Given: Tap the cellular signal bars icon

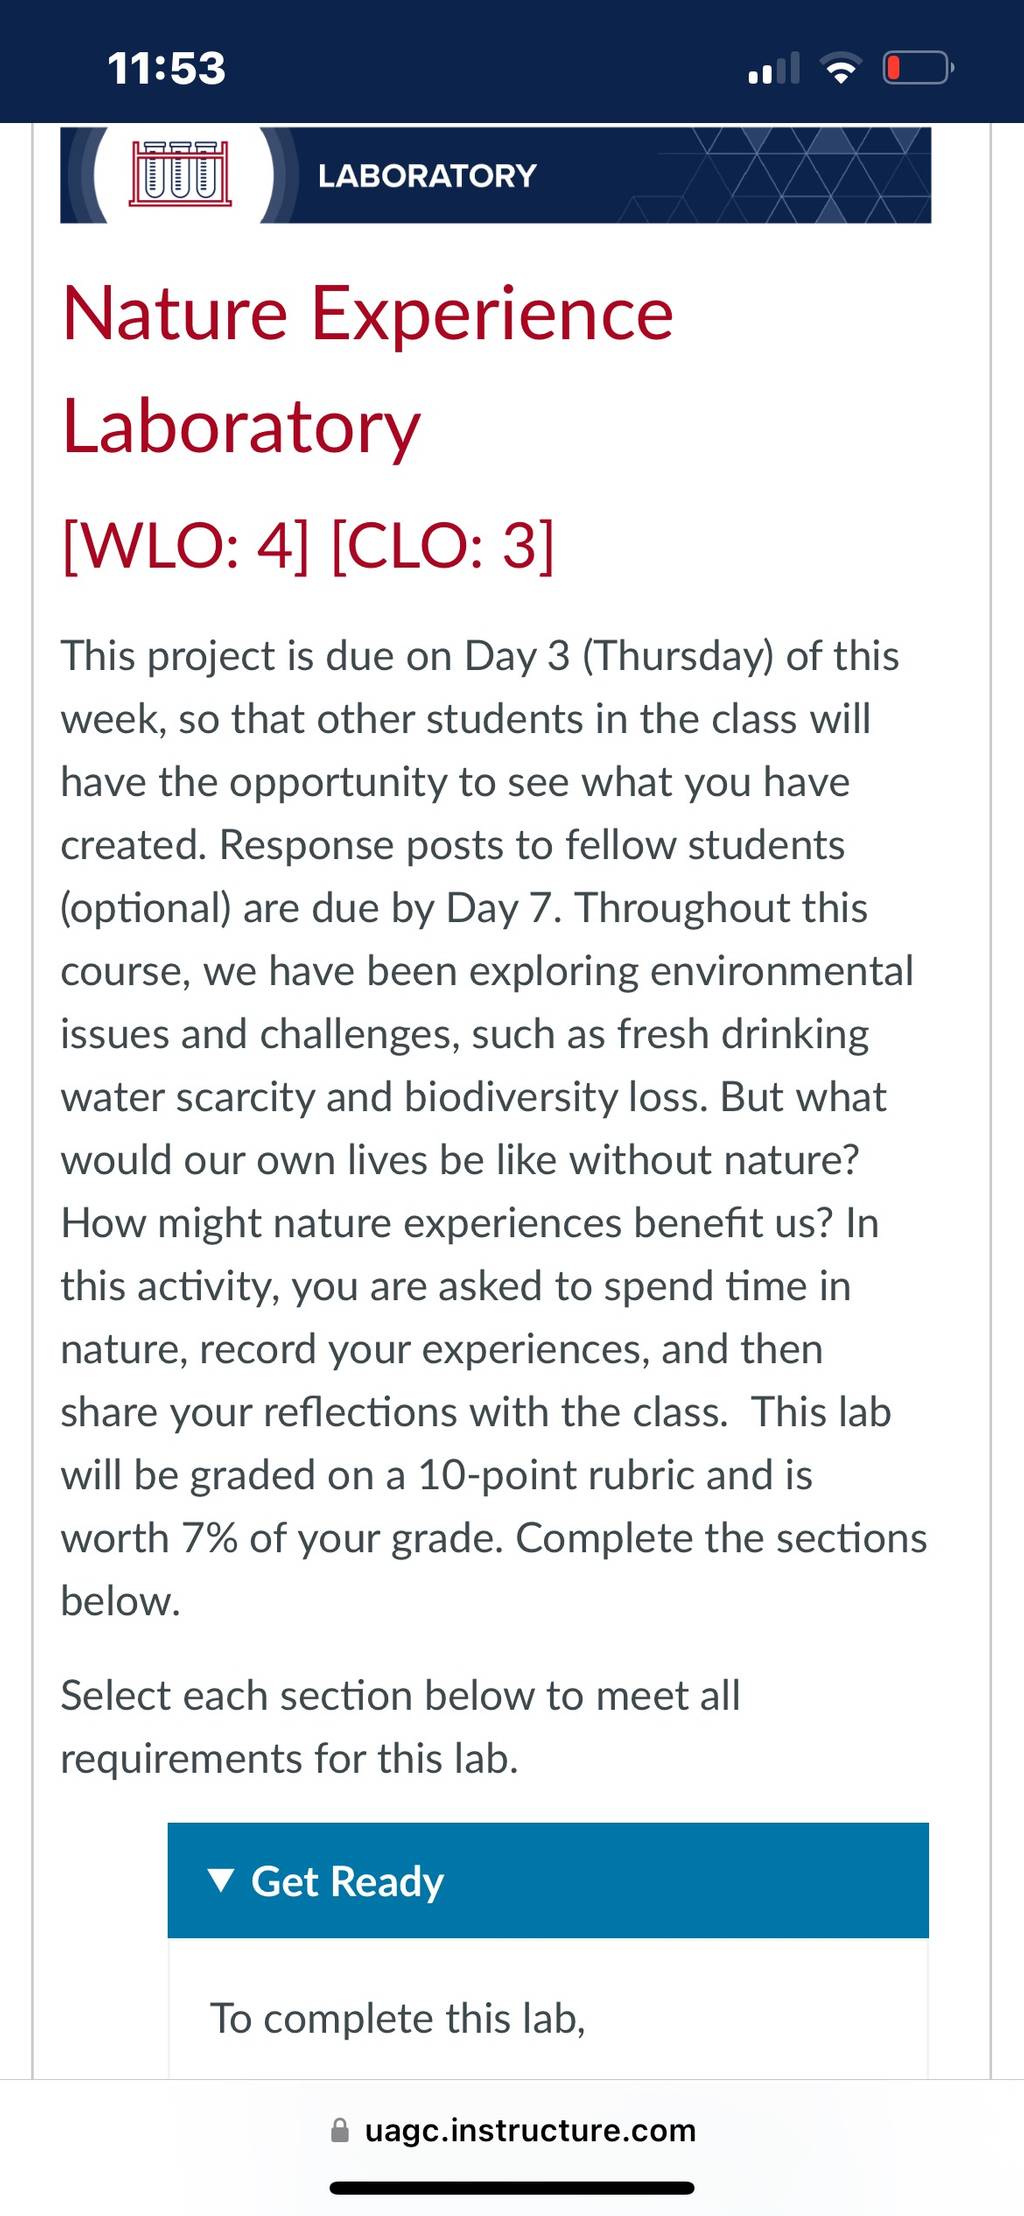Looking at the screenshot, I should click(774, 68).
